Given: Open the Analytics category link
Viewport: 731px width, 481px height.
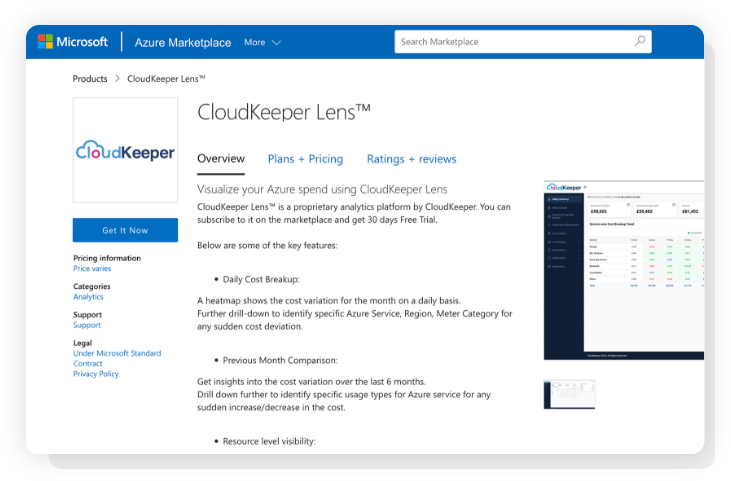Looking at the screenshot, I should pyautogui.click(x=88, y=297).
